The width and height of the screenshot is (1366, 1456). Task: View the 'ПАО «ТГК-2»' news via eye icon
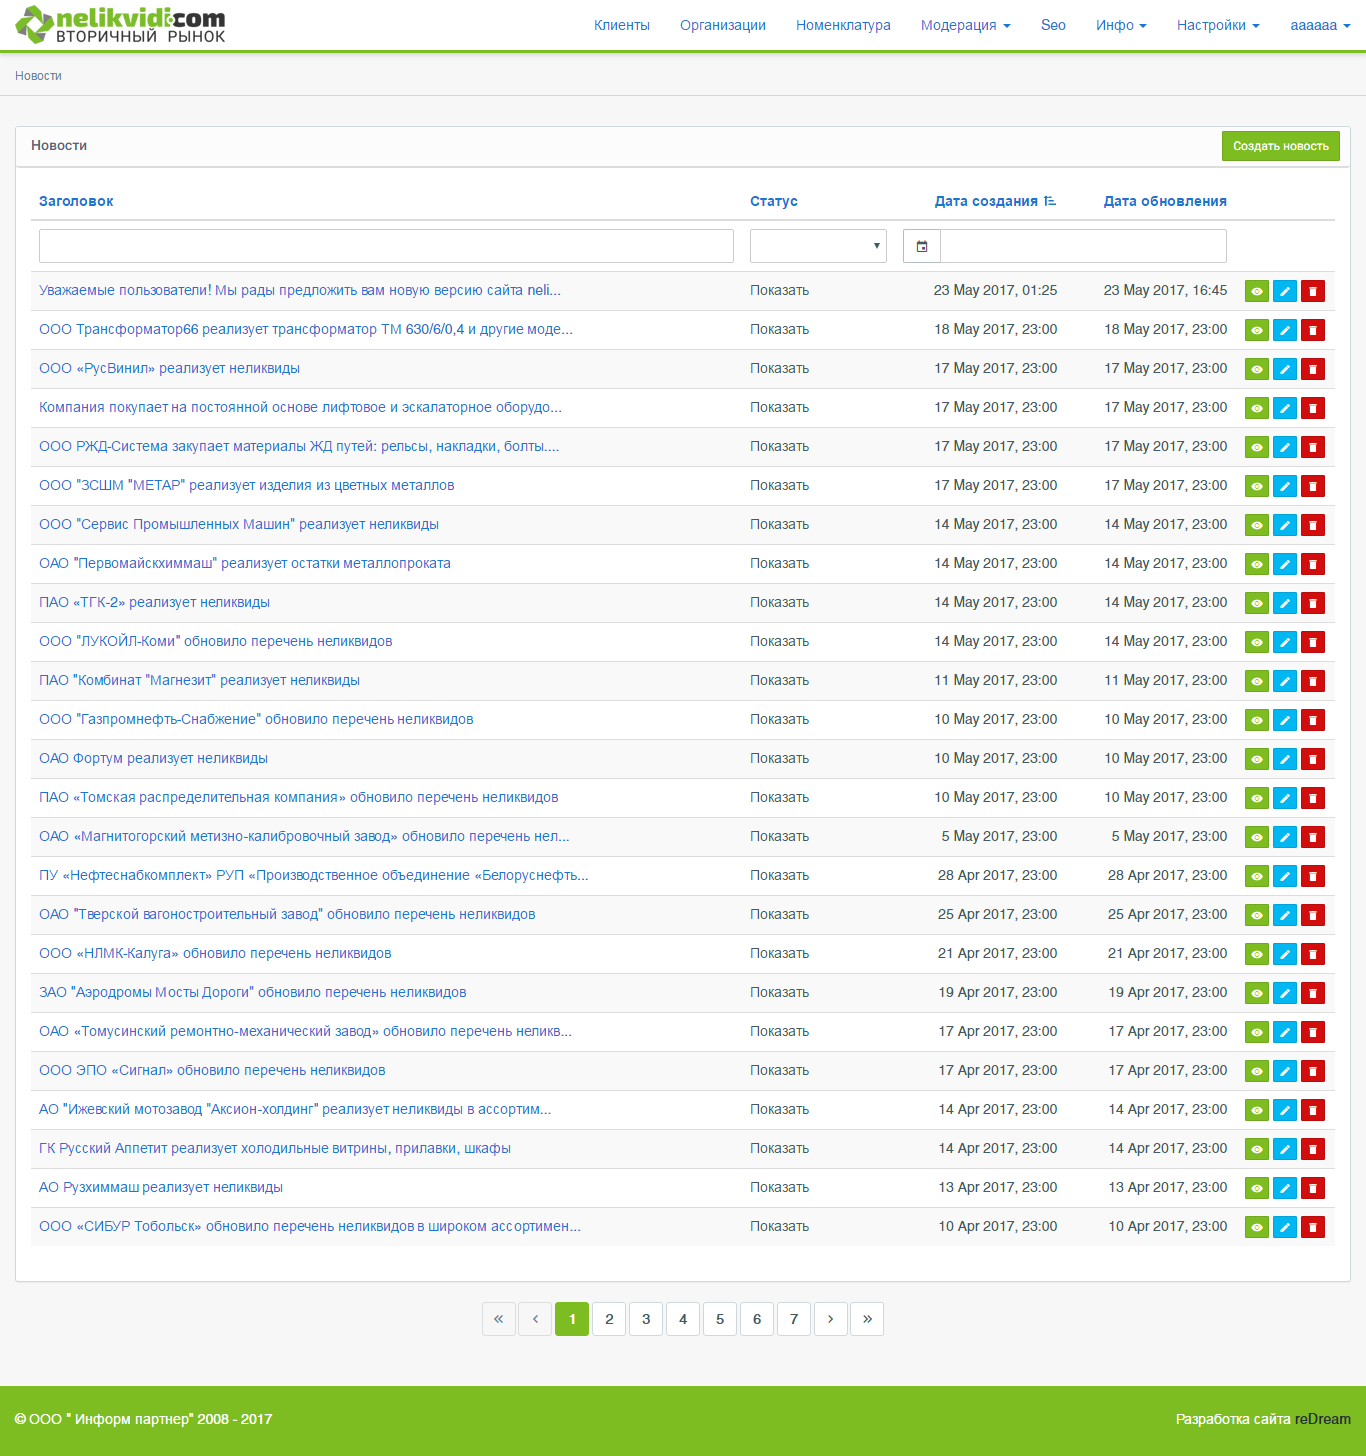[x=1257, y=603]
